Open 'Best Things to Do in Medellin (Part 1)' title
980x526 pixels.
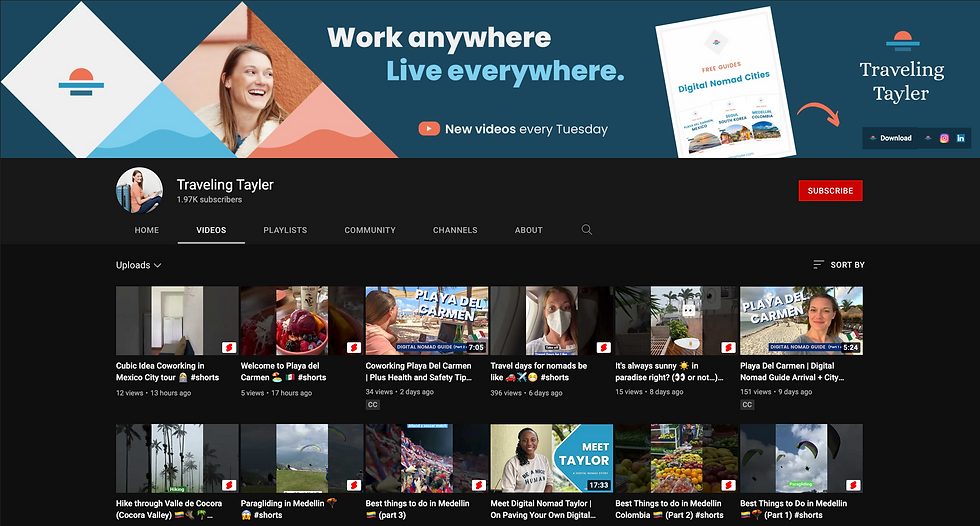(x=794, y=509)
